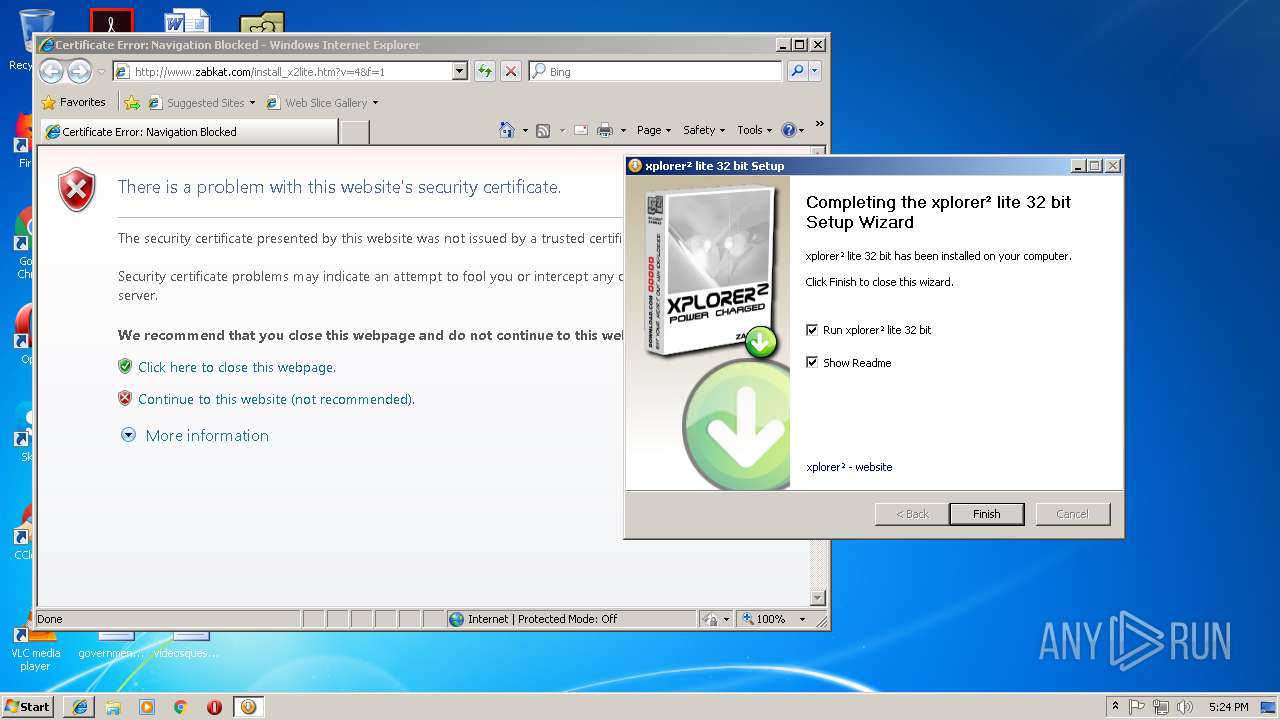Click the Bing search magnifier button

pyautogui.click(x=797, y=71)
